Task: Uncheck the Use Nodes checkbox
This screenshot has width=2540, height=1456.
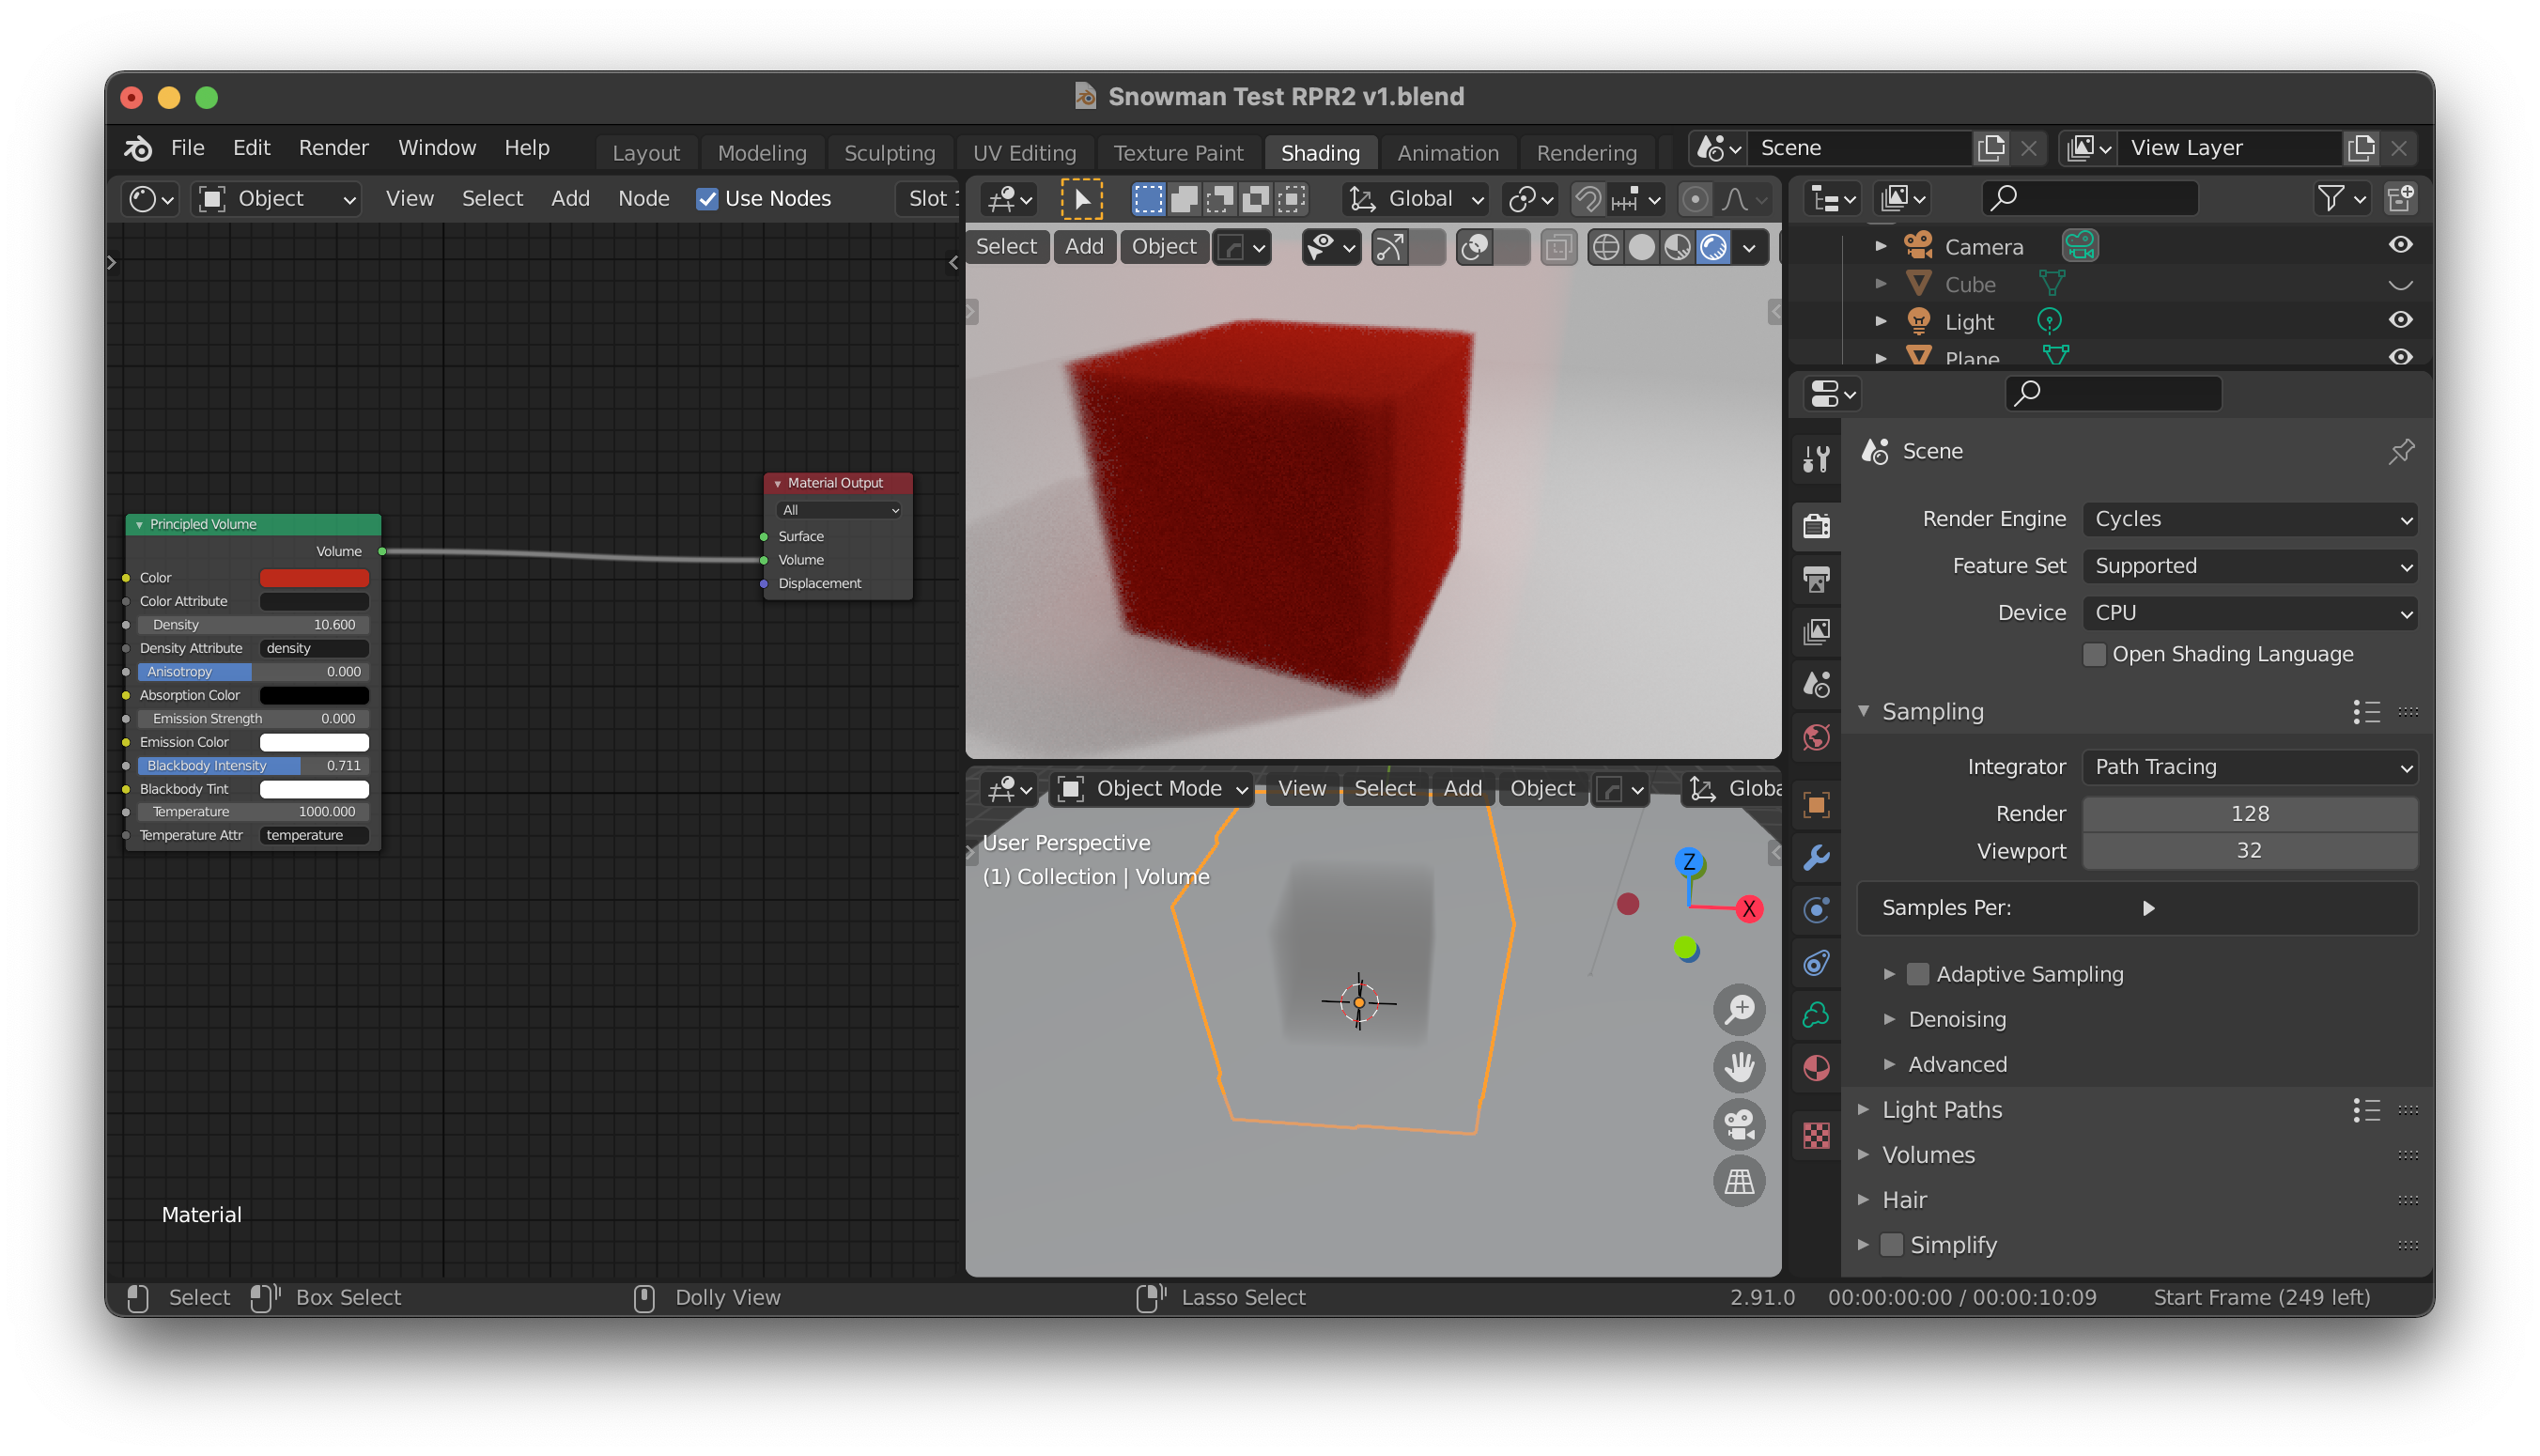Action: [707, 199]
